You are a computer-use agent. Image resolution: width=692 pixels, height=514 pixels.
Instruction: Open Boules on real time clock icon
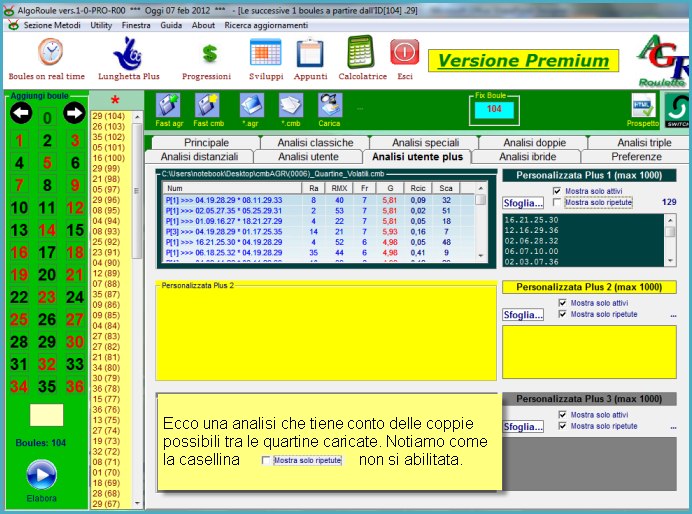coord(50,52)
